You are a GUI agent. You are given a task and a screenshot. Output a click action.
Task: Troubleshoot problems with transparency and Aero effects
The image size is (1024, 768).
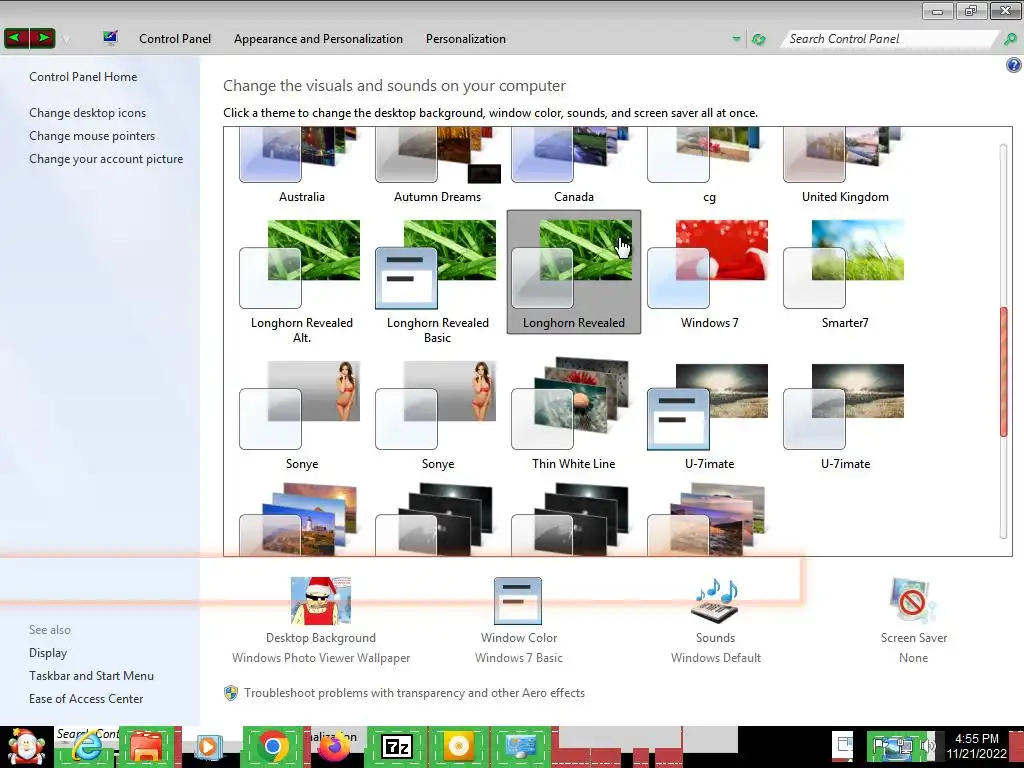(414, 693)
